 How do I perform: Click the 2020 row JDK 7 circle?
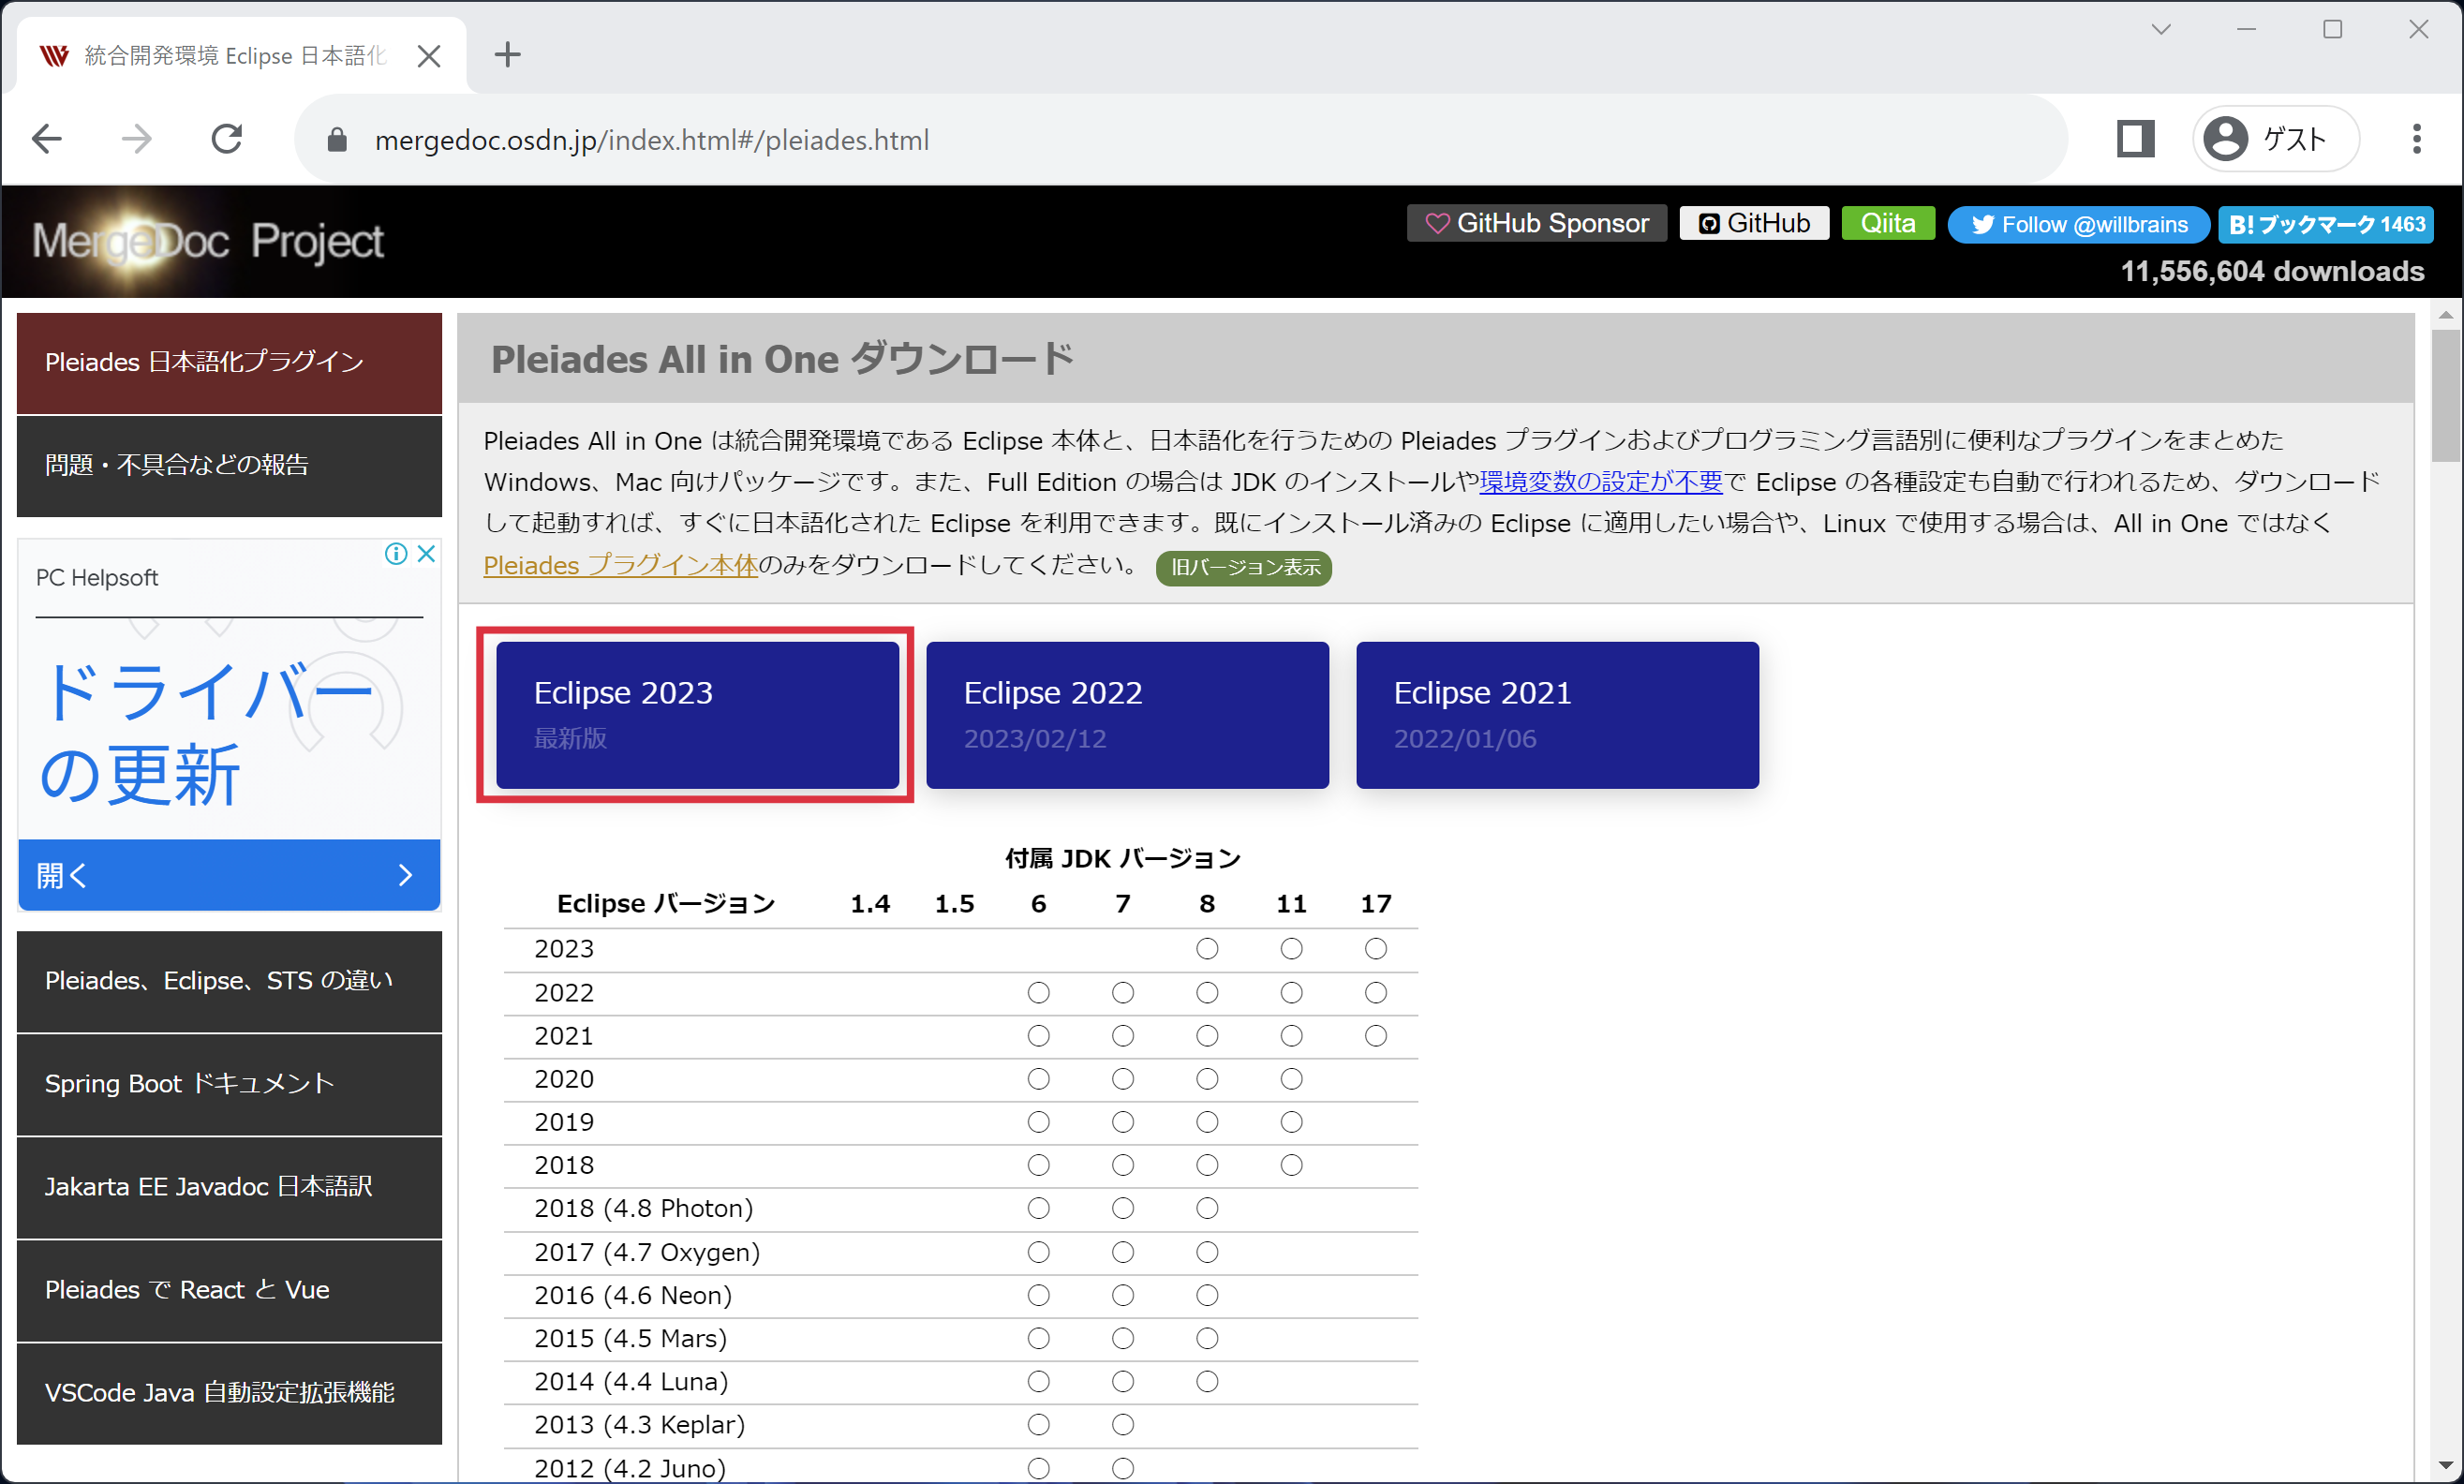[x=1123, y=1079]
